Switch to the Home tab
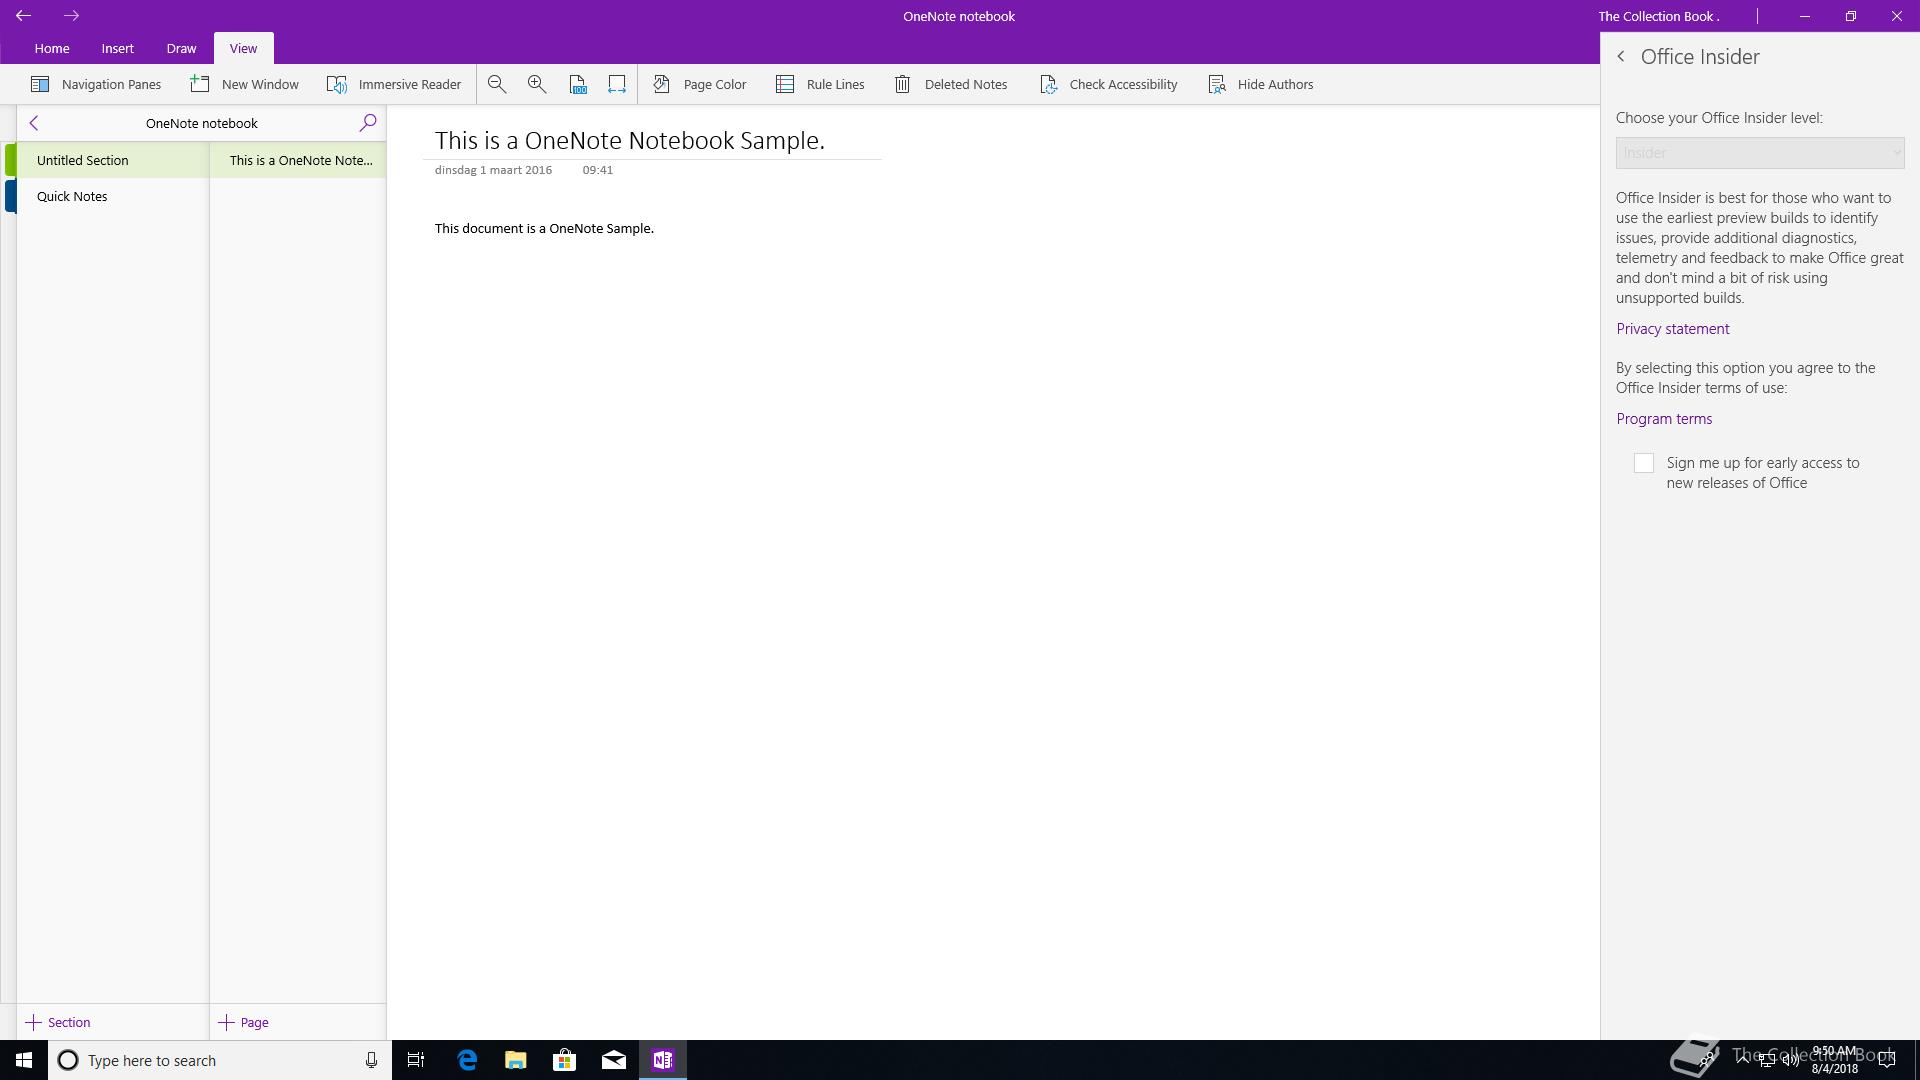The image size is (1920, 1080). click(x=52, y=48)
